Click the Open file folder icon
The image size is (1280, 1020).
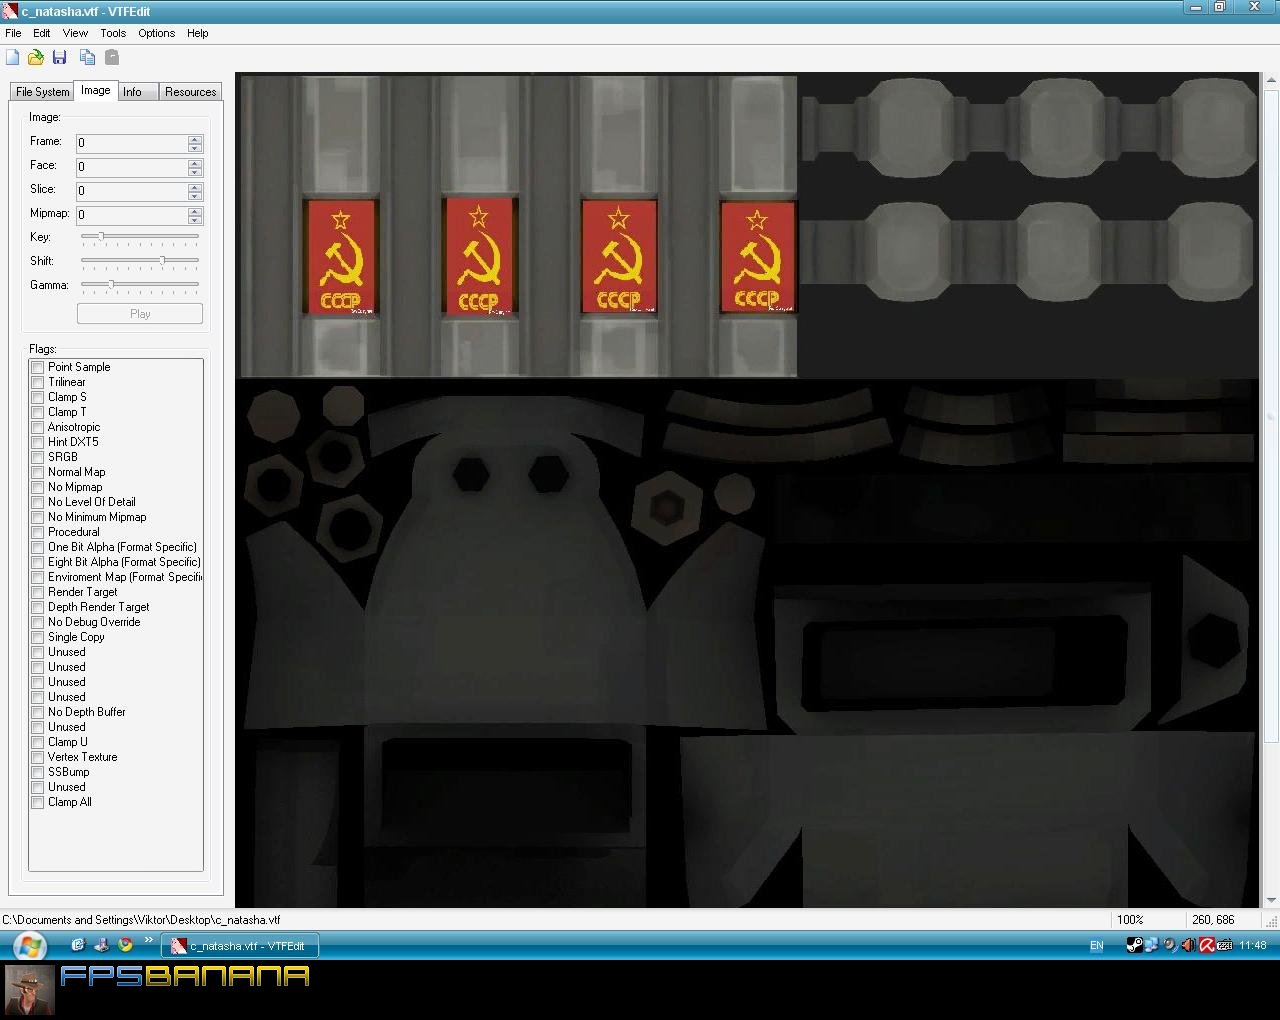click(x=36, y=57)
